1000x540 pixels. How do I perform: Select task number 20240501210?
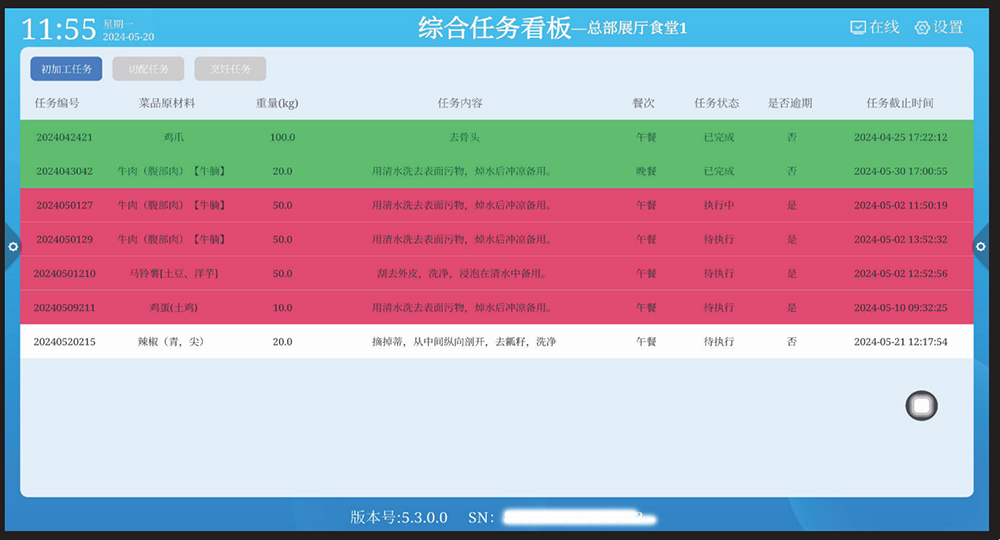click(x=64, y=274)
